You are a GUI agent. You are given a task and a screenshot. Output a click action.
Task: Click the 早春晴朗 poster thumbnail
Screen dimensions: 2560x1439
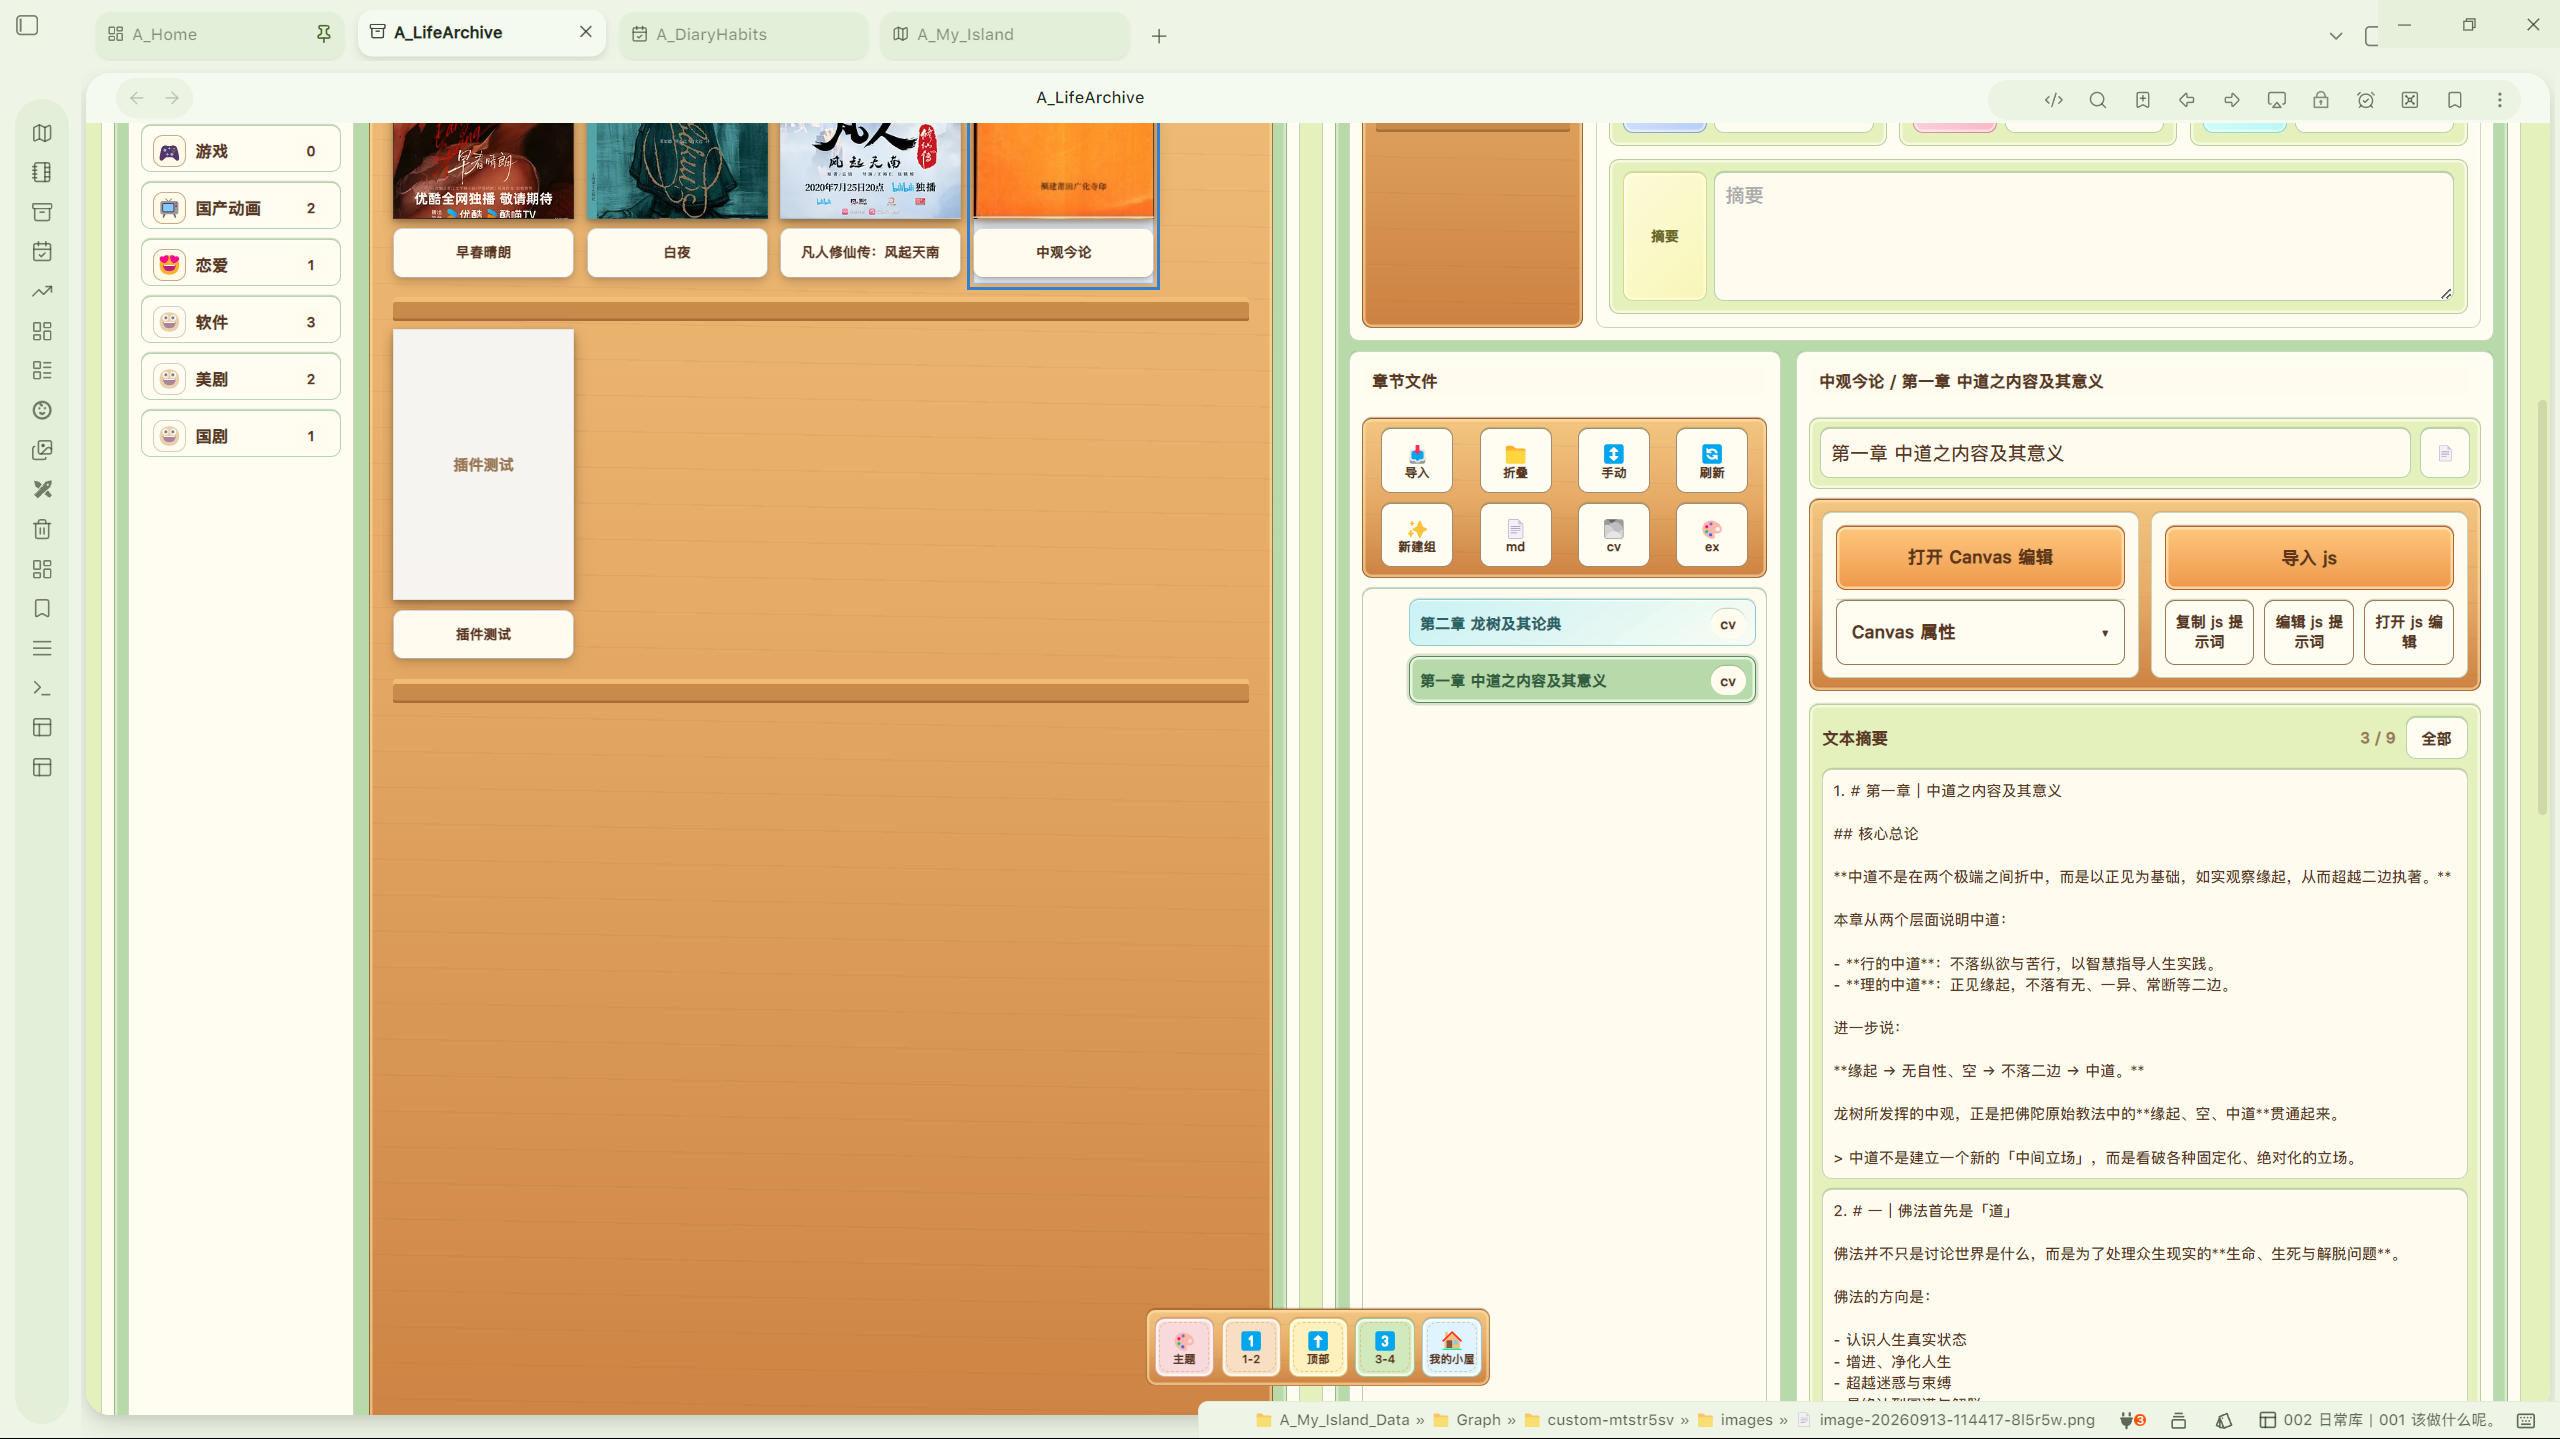pyautogui.click(x=483, y=170)
